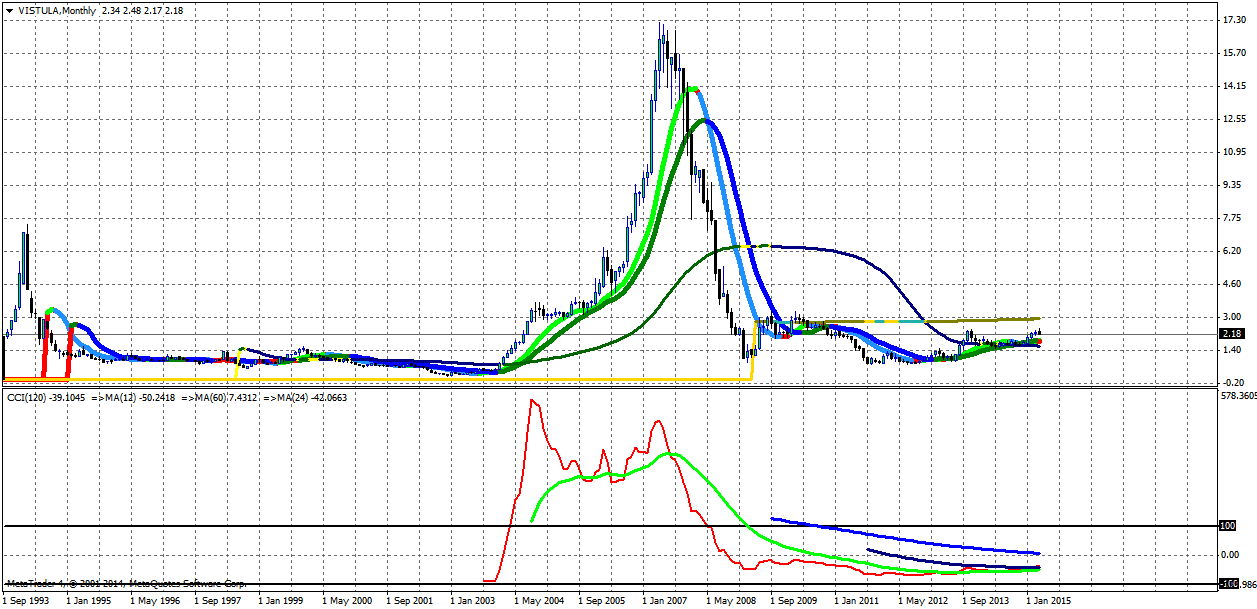Click the 1.40 price axis label

coord(1231,350)
